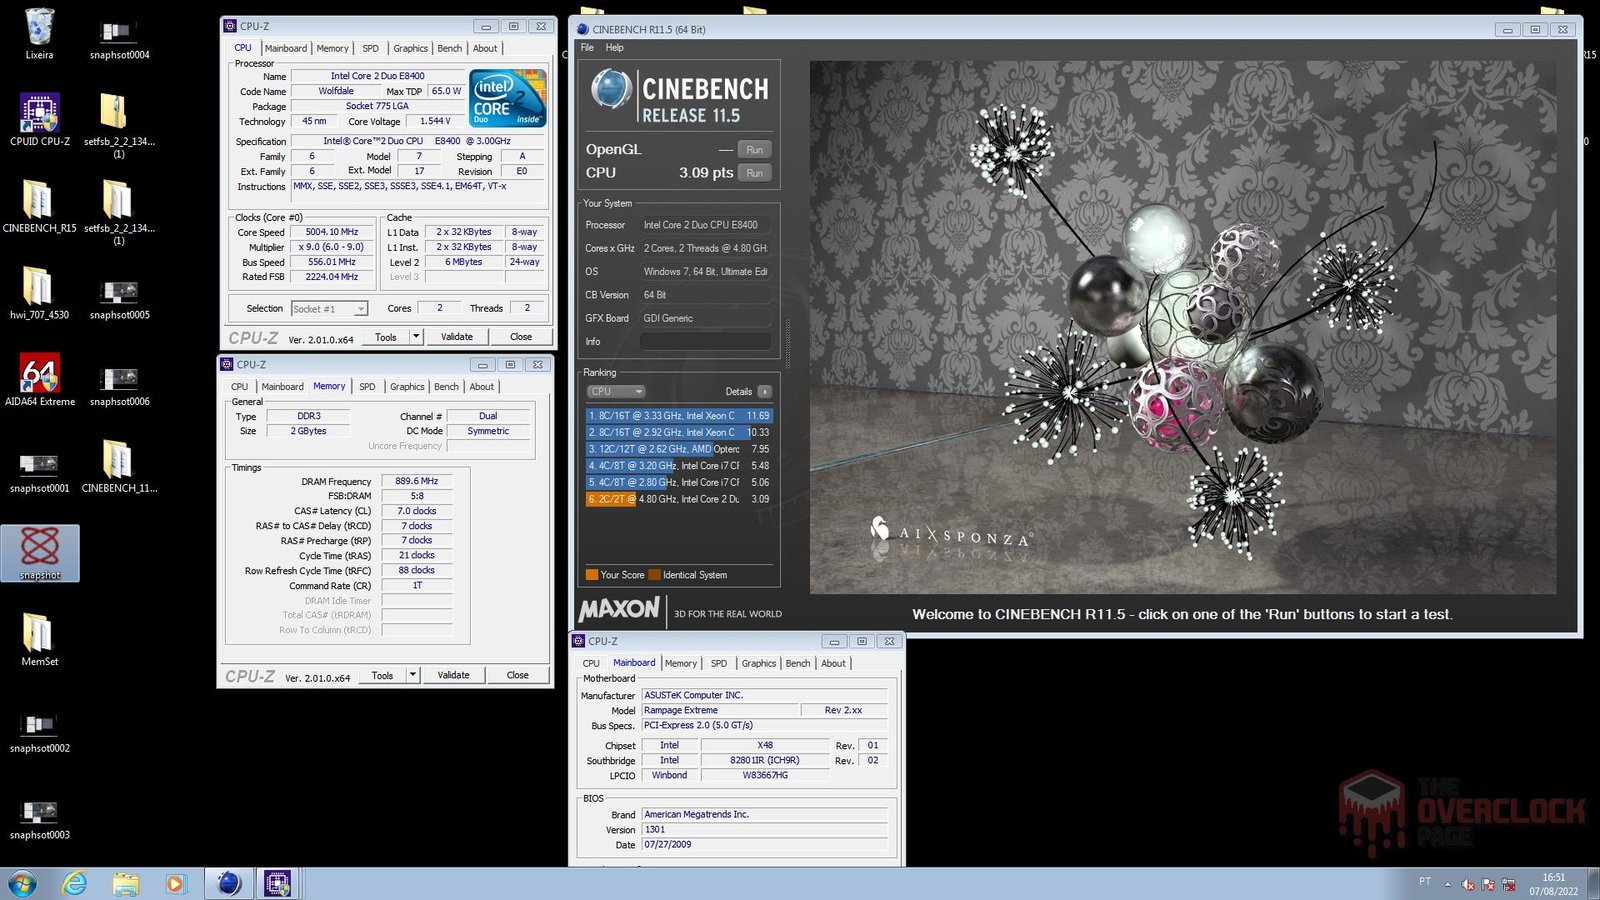The height and width of the screenshot is (900, 1600).
Task: Open the File menu in Cinebench
Action: [587, 48]
